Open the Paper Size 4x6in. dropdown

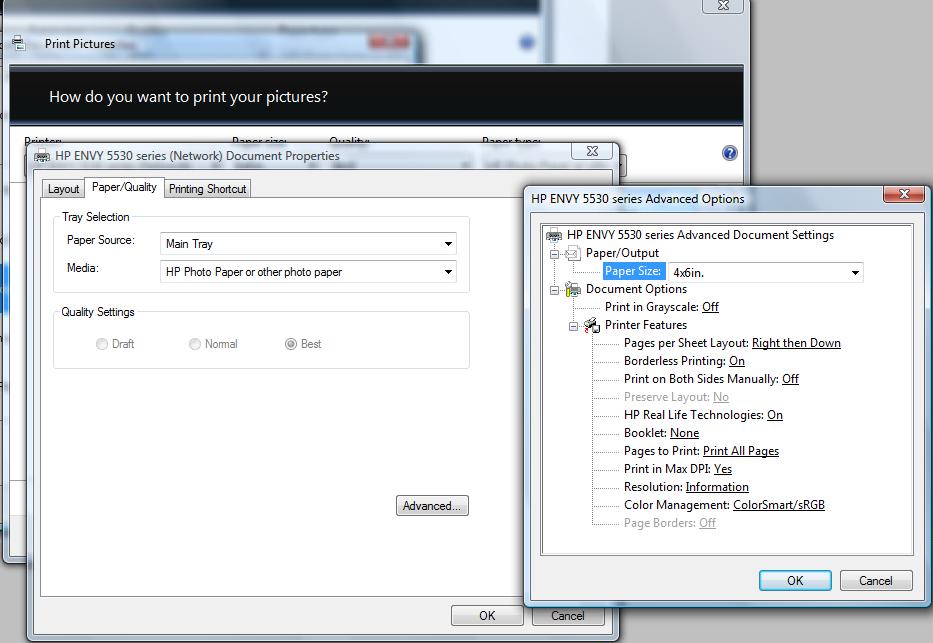click(766, 272)
